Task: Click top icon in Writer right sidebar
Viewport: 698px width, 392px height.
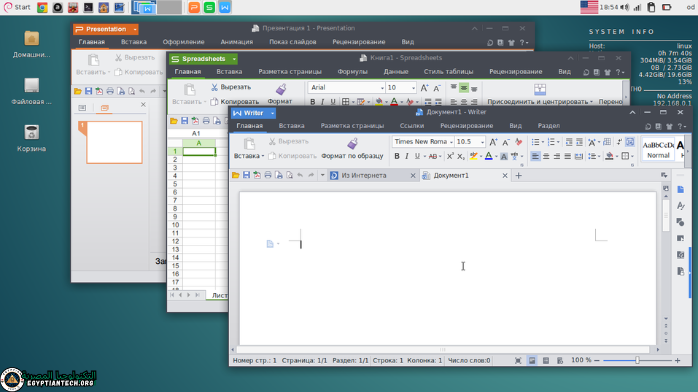Action: tap(681, 190)
